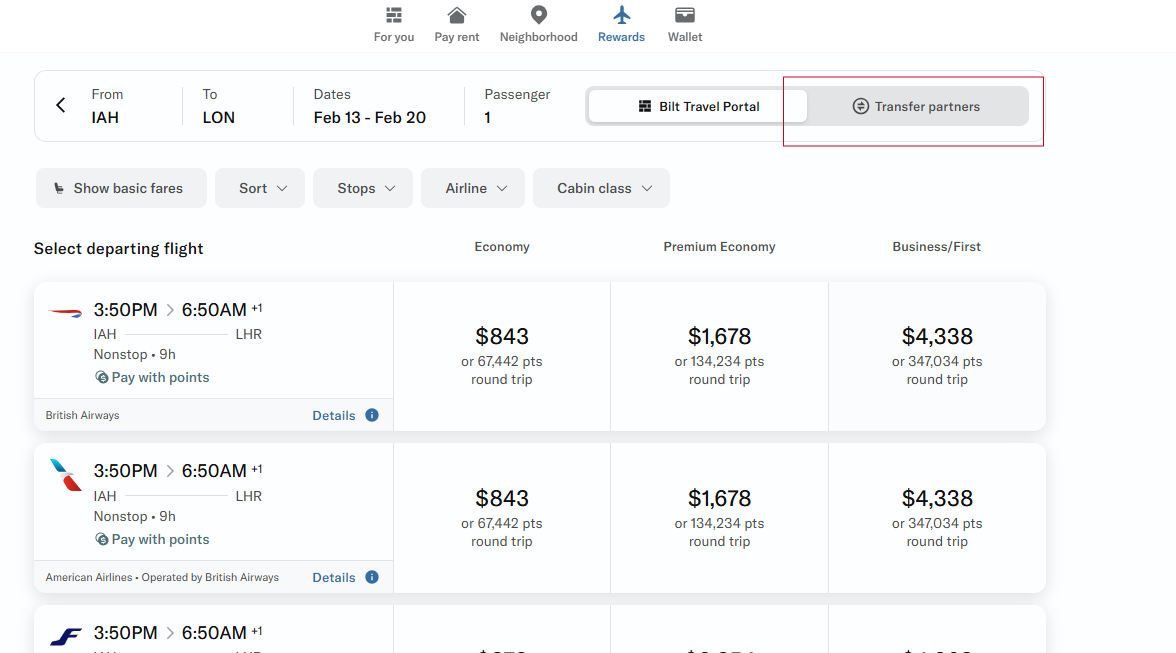Go to Pay rent home icon
This screenshot has height=653, width=1176.
point(457,16)
